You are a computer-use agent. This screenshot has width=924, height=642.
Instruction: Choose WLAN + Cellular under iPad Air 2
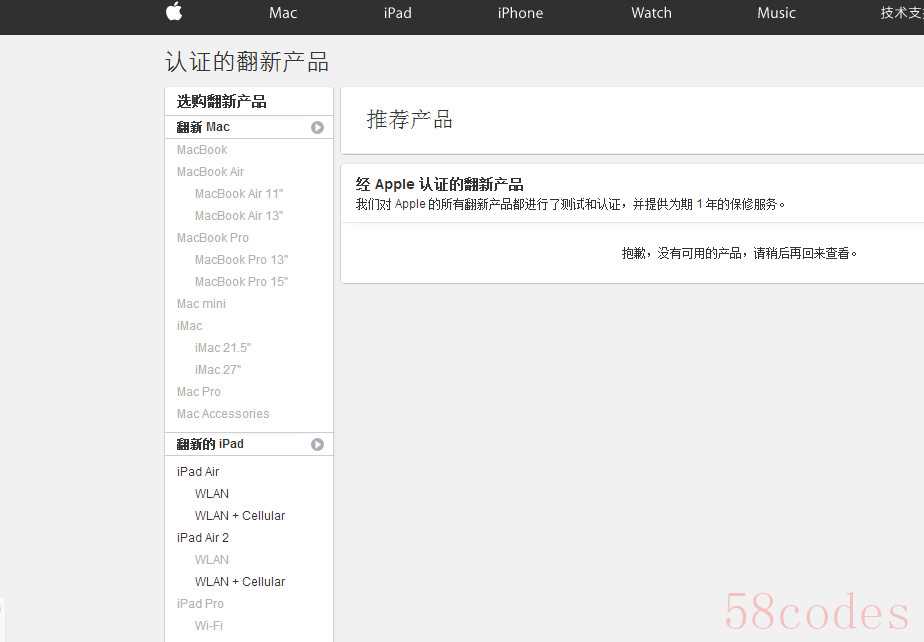240,582
